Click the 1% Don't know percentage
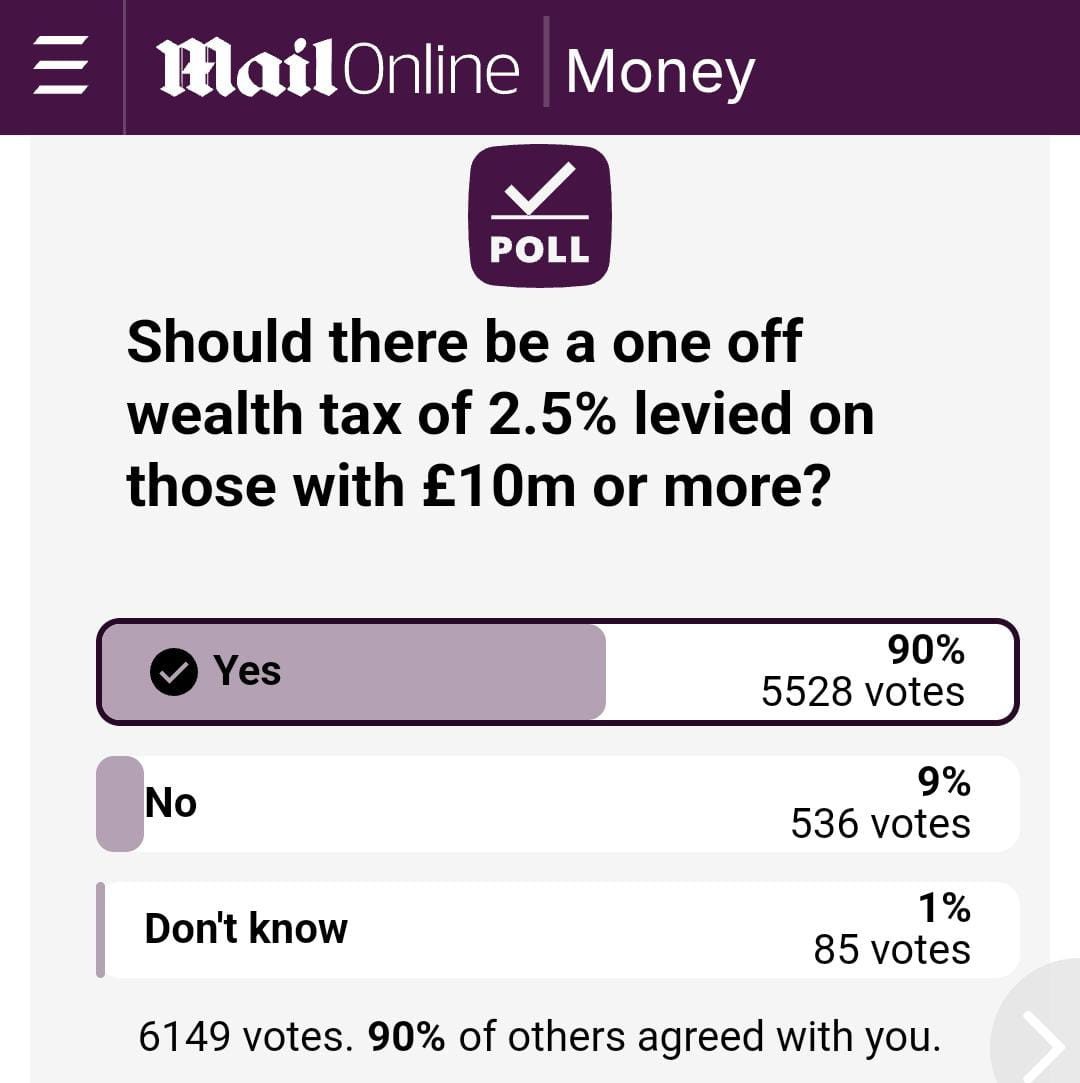 (944, 908)
